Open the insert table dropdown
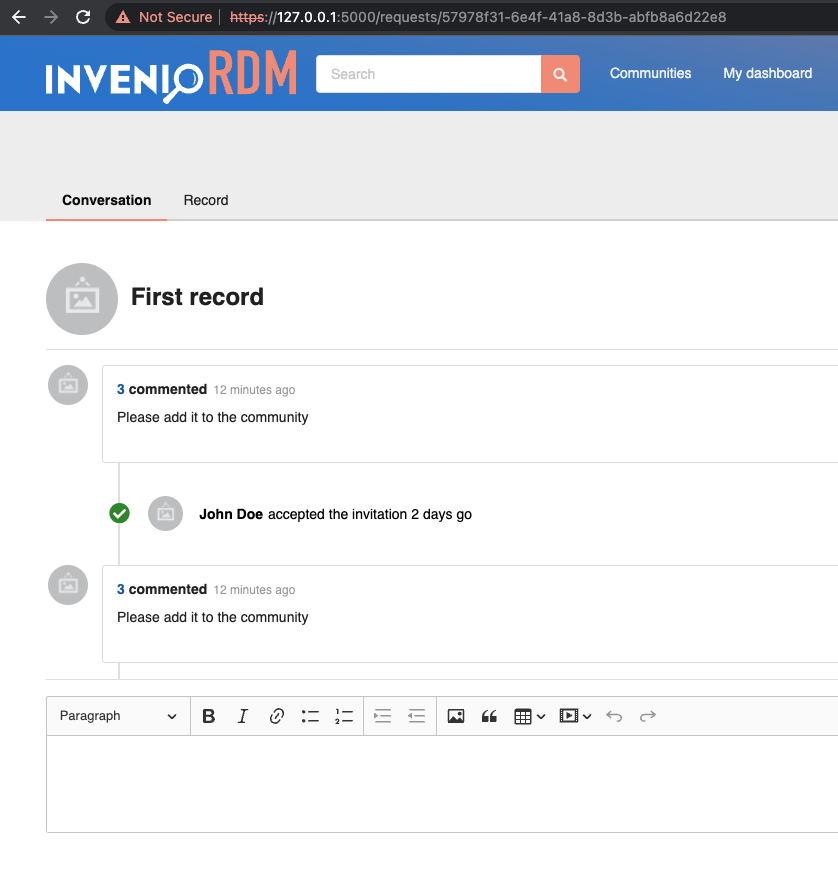 coord(528,716)
